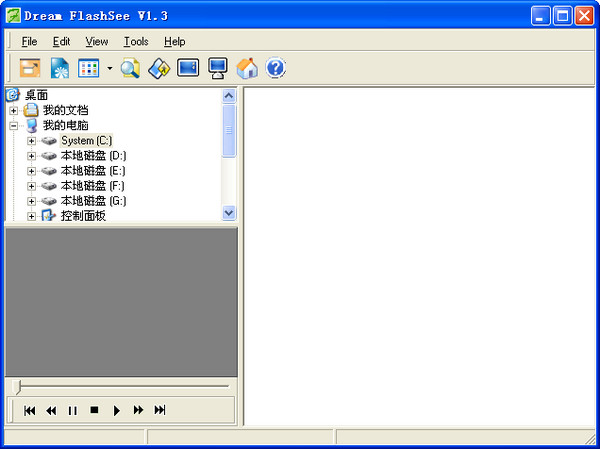Click the playback position slider handle
Image resolution: width=600 pixels, height=449 pixels.
(18, 386)
